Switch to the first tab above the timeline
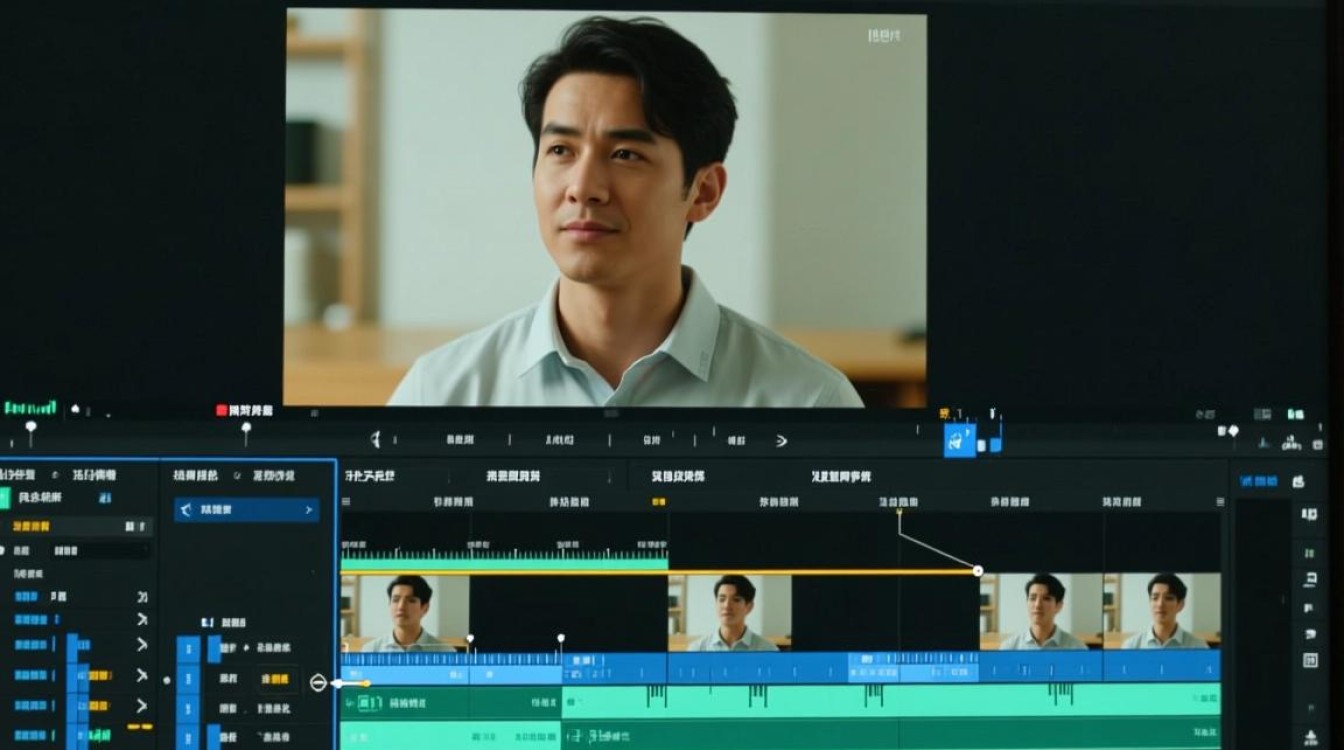This screenshot has width=1344, height=750. [369, 476]
